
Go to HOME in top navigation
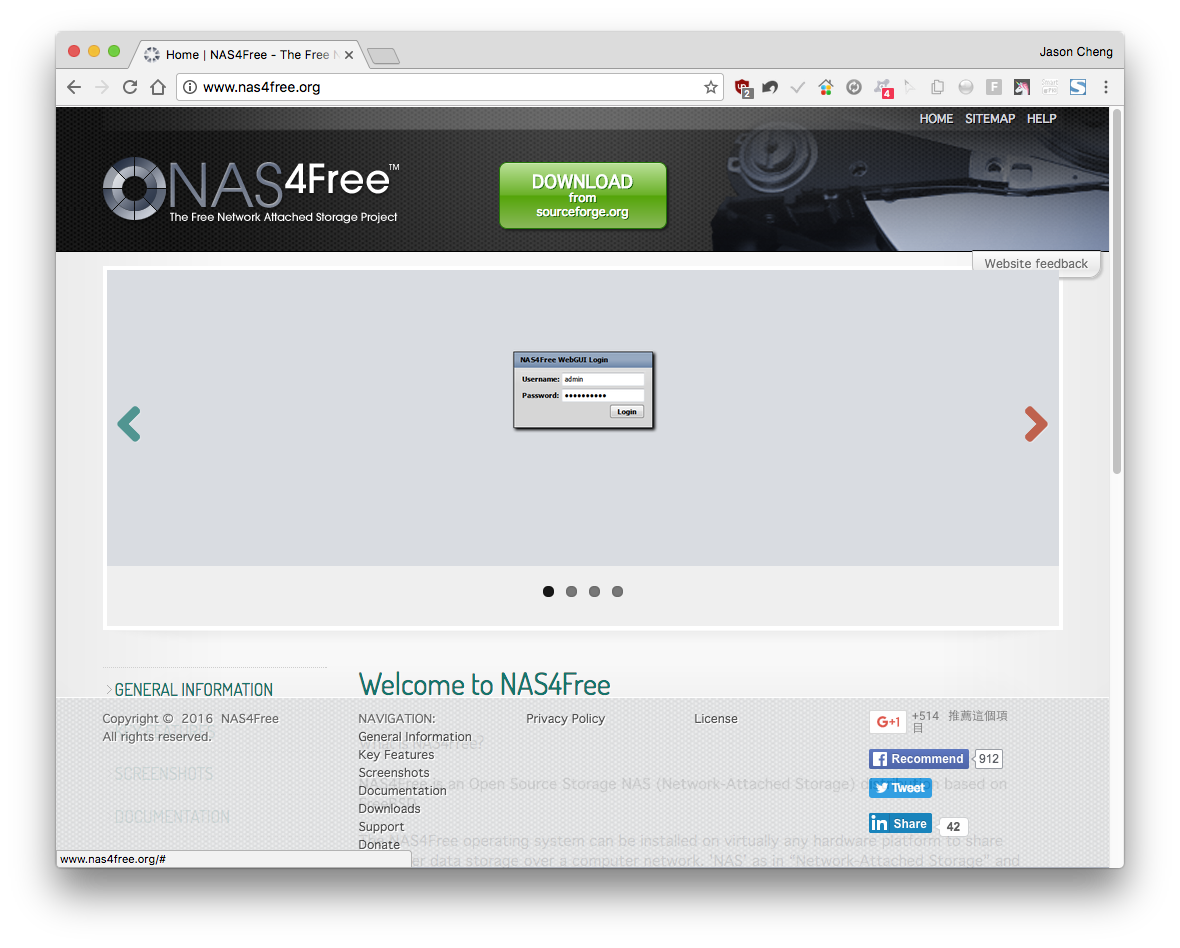coord(936,119)
